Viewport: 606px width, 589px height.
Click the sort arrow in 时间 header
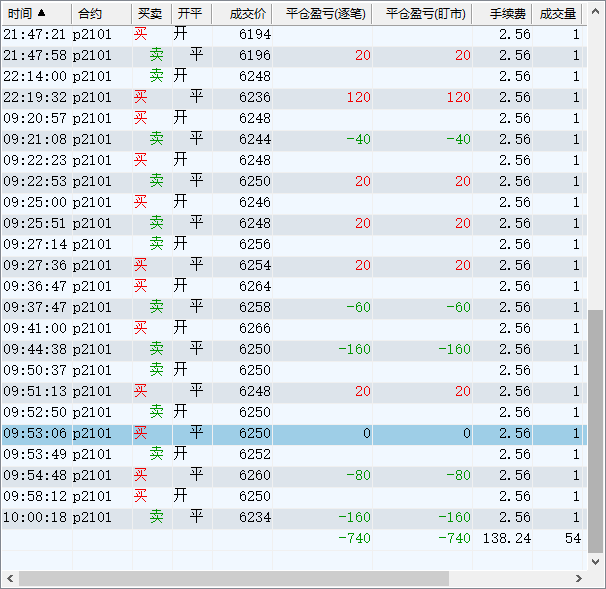[41, 13]
